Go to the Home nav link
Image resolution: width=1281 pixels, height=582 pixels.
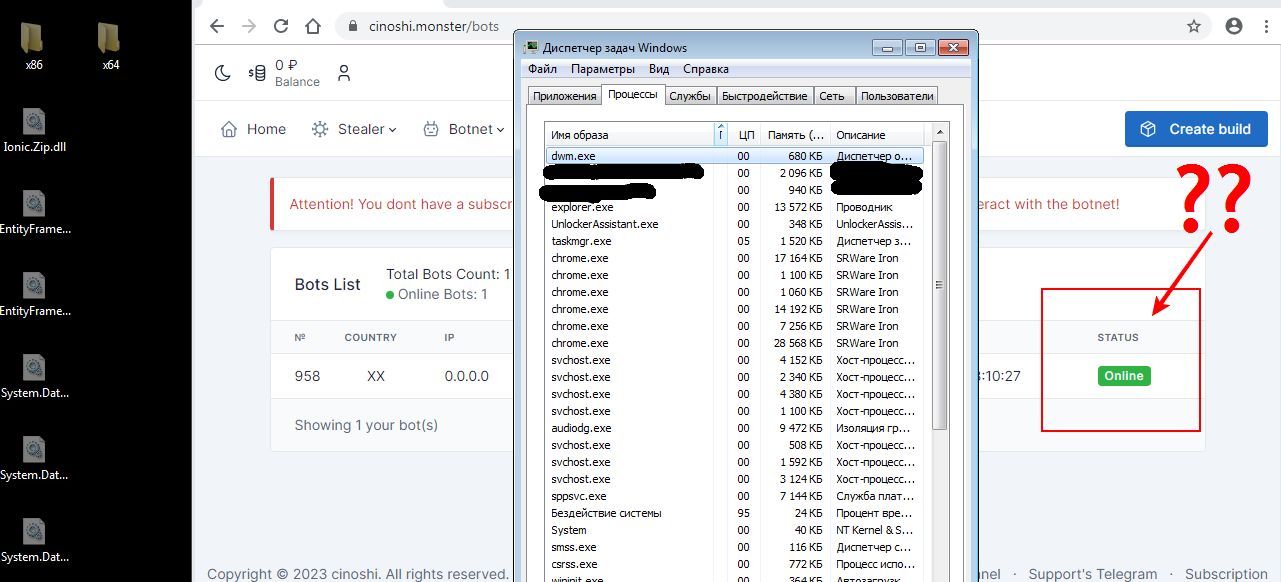point(266,129)
